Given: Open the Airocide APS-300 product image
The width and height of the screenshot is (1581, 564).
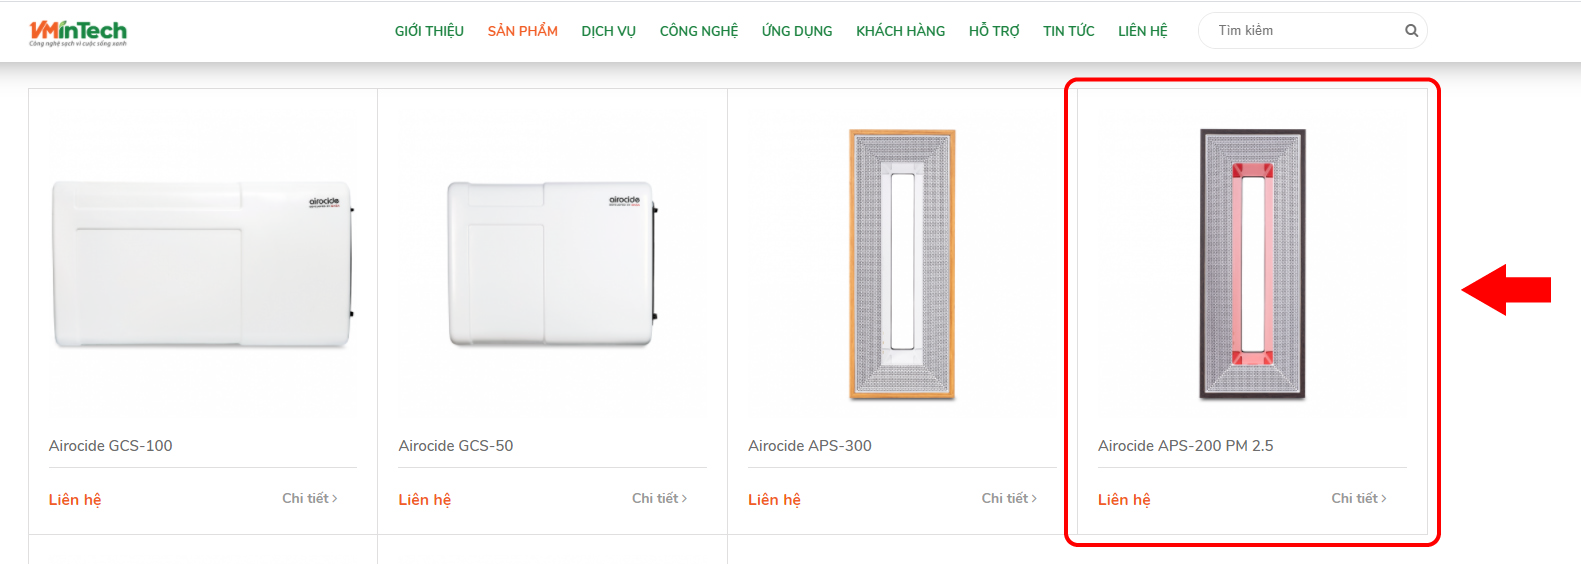Looking at the screenshot, I should click(902, 265).
